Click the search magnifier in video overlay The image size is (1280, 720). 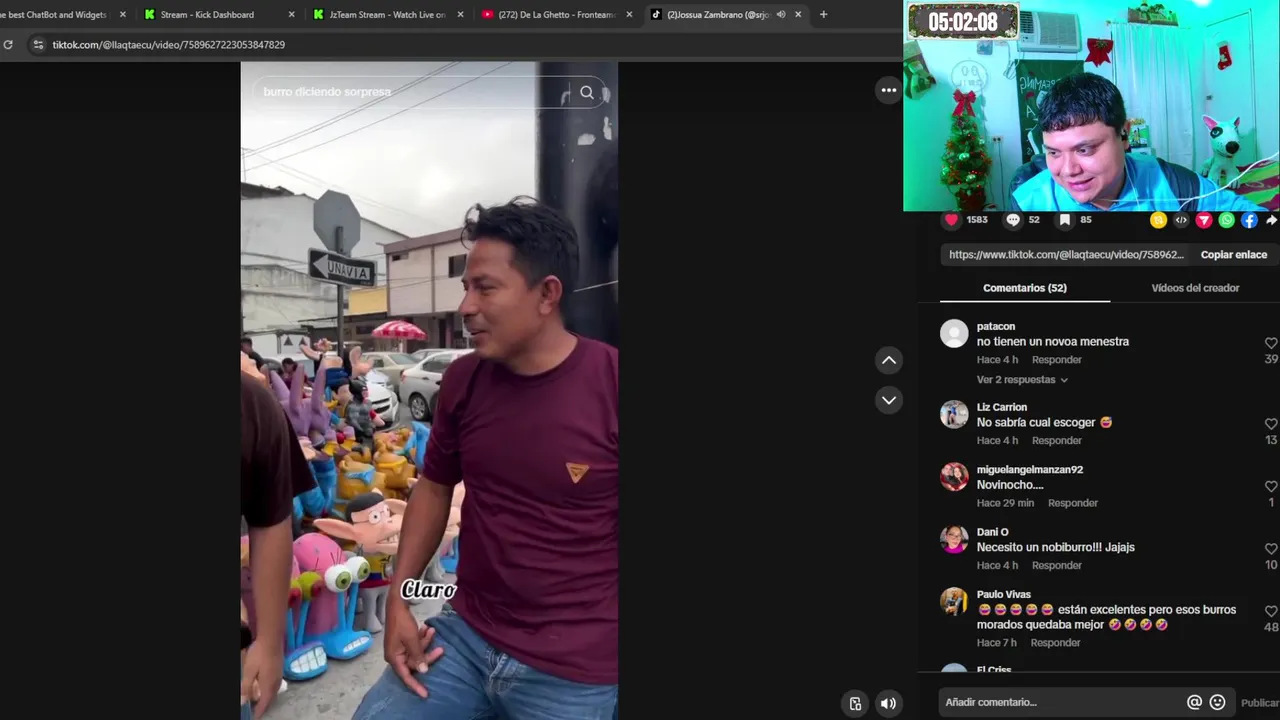coord(587,92)
